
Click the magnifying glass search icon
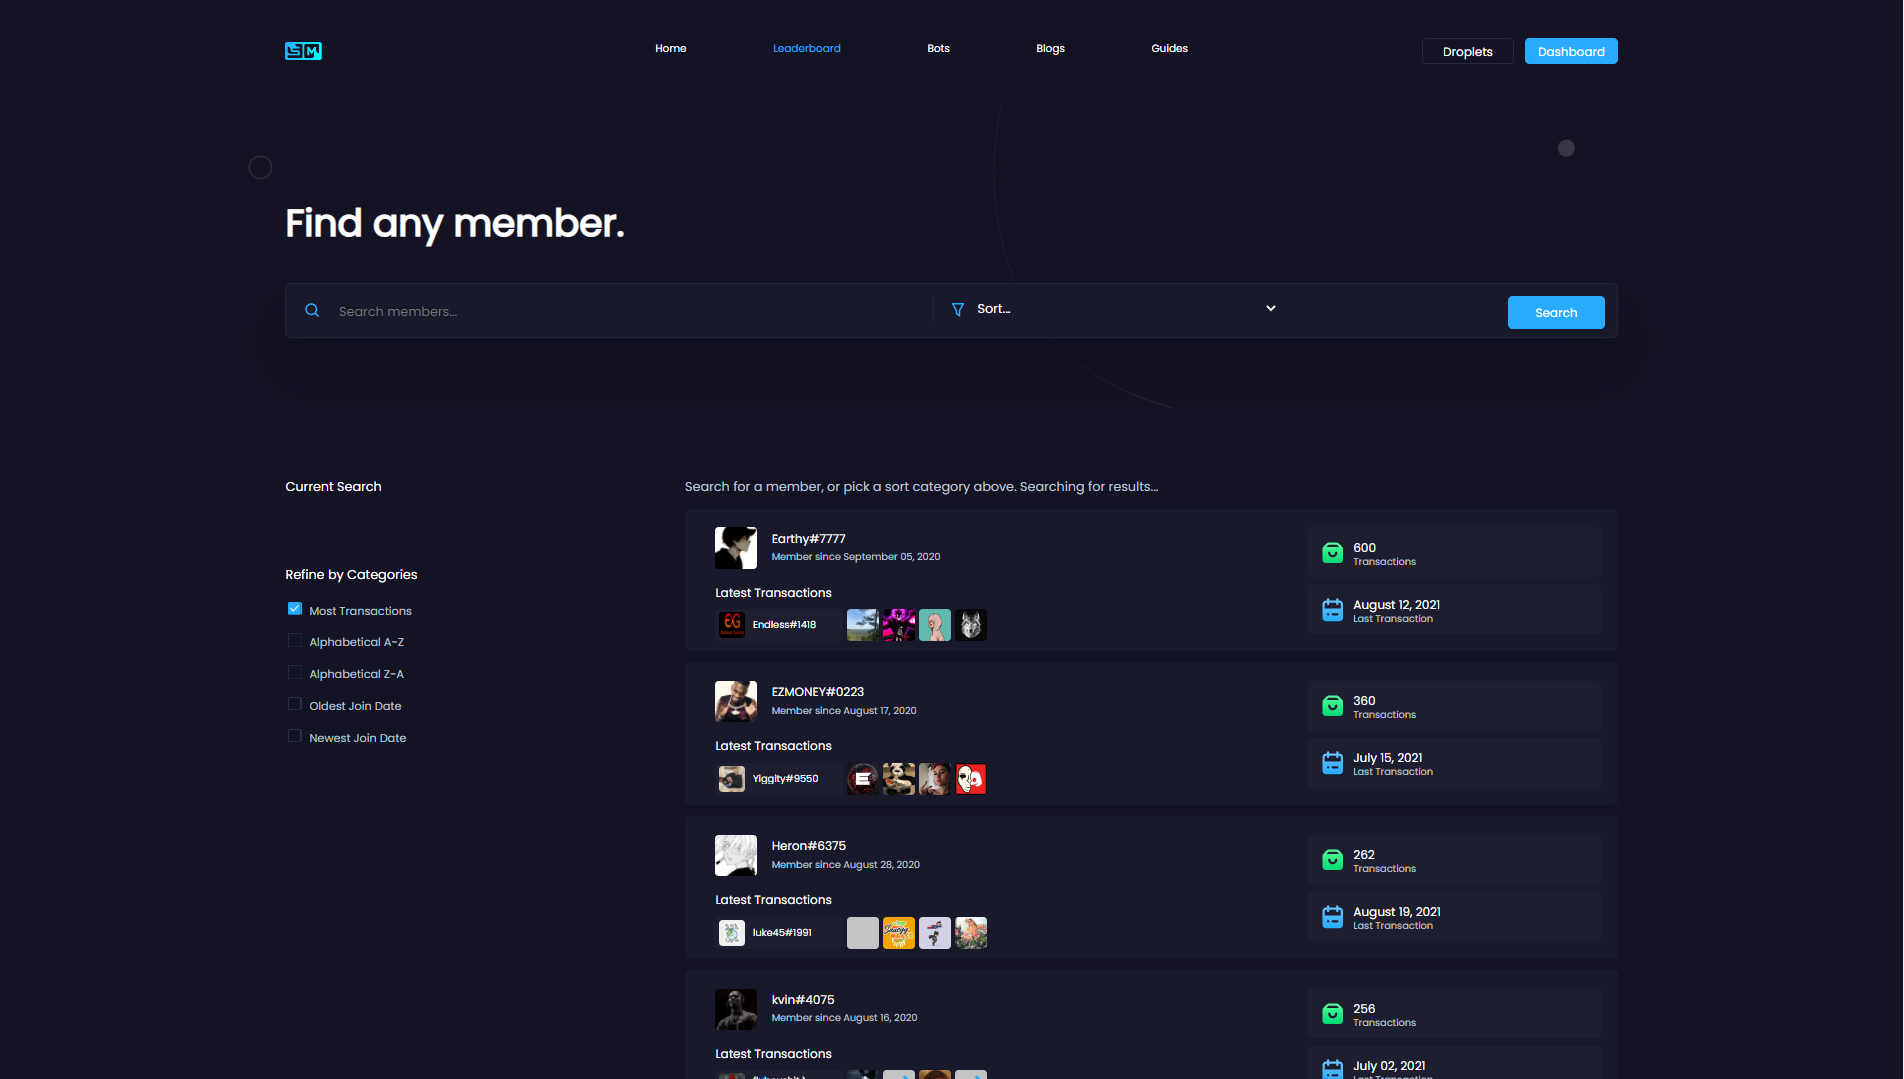312,311
